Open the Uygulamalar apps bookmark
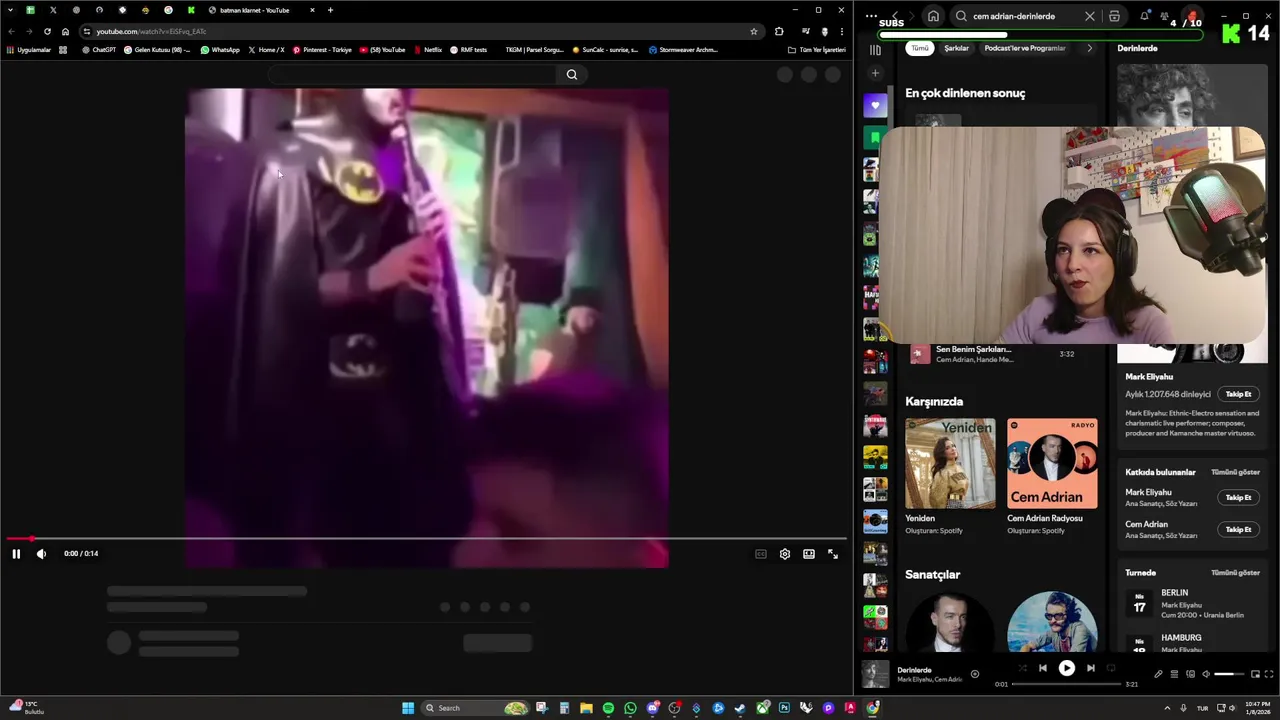This screenshot has height=720, width=1280. tap(29, 49)
